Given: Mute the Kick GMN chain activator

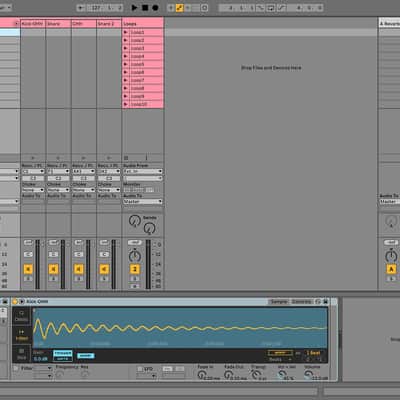Looking at the screenshot, I should (28, 269).
